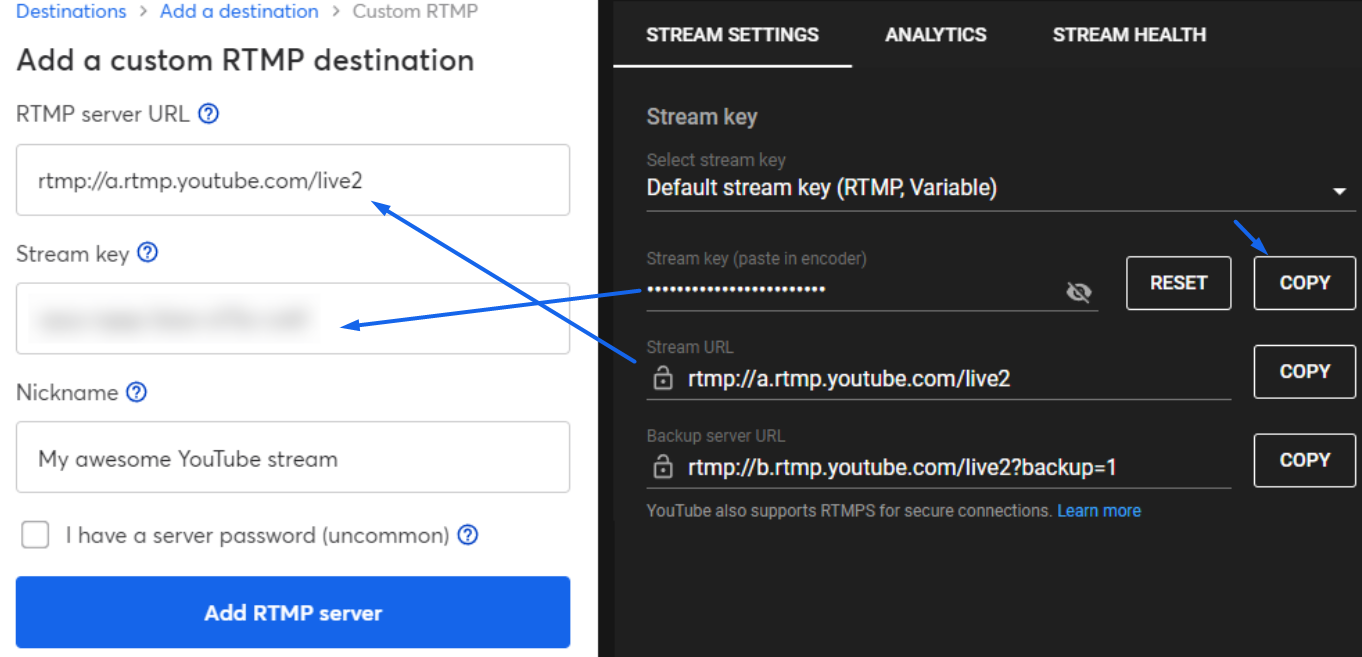Enable the 'I have a server password' checkbox
The image size is (1362, 657).
[x=35, y=535]
